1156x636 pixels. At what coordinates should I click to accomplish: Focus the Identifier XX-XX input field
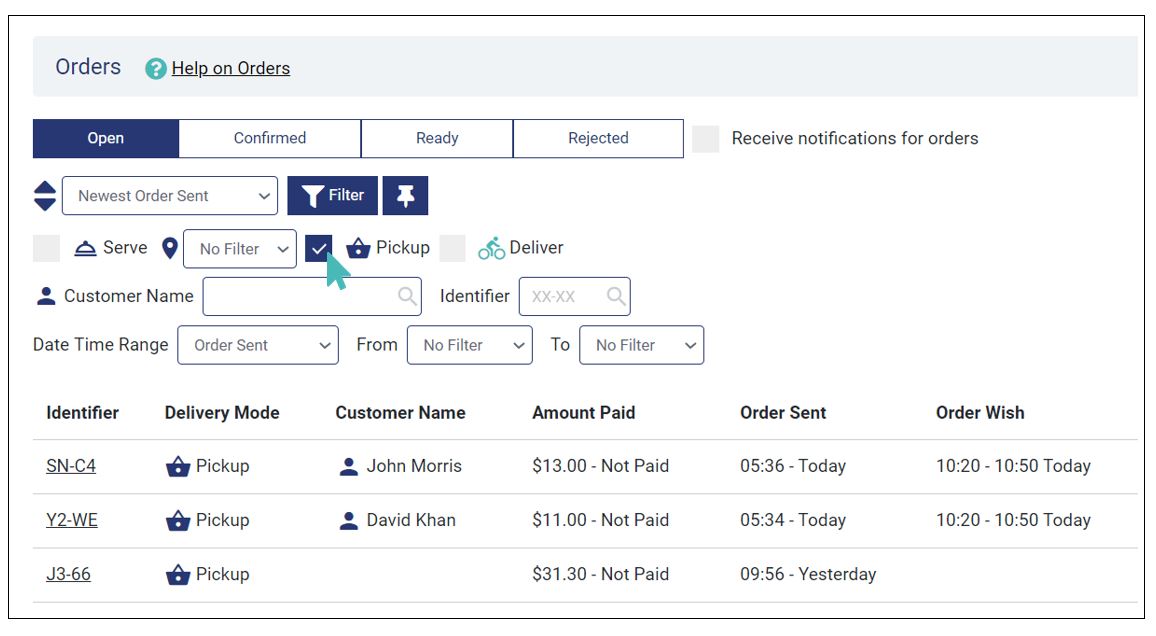pos(574,296)
